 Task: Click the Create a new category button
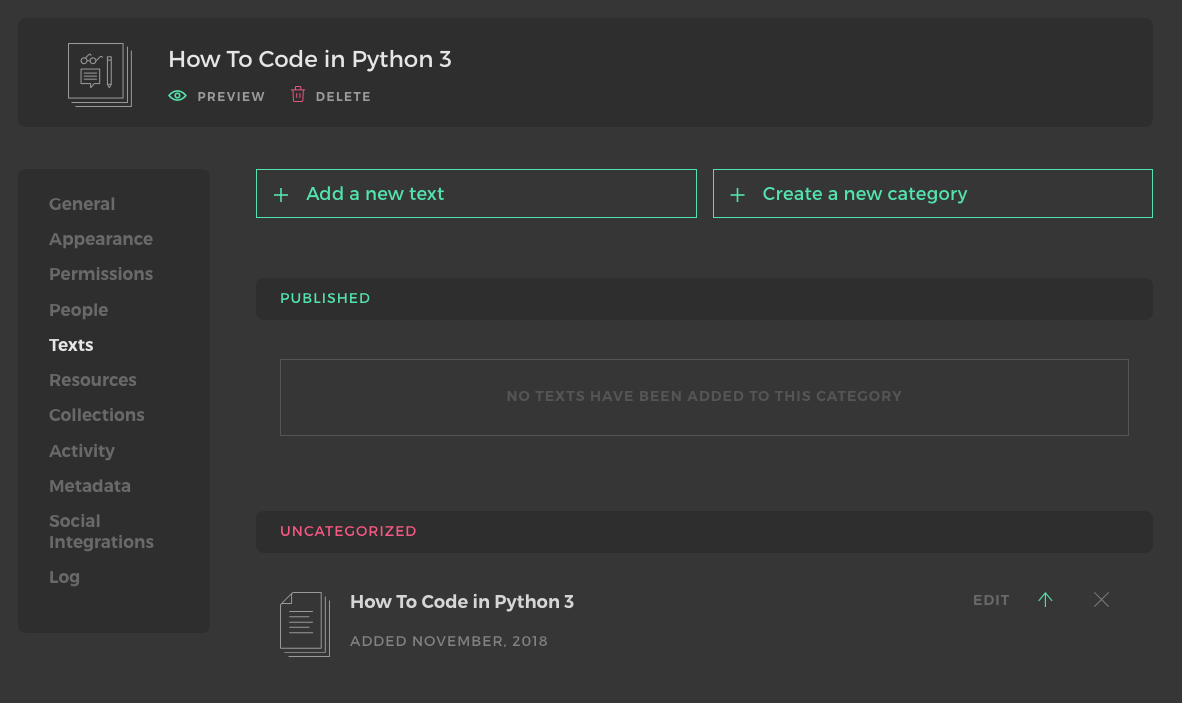pyautogui.click(x=932, y=194)
